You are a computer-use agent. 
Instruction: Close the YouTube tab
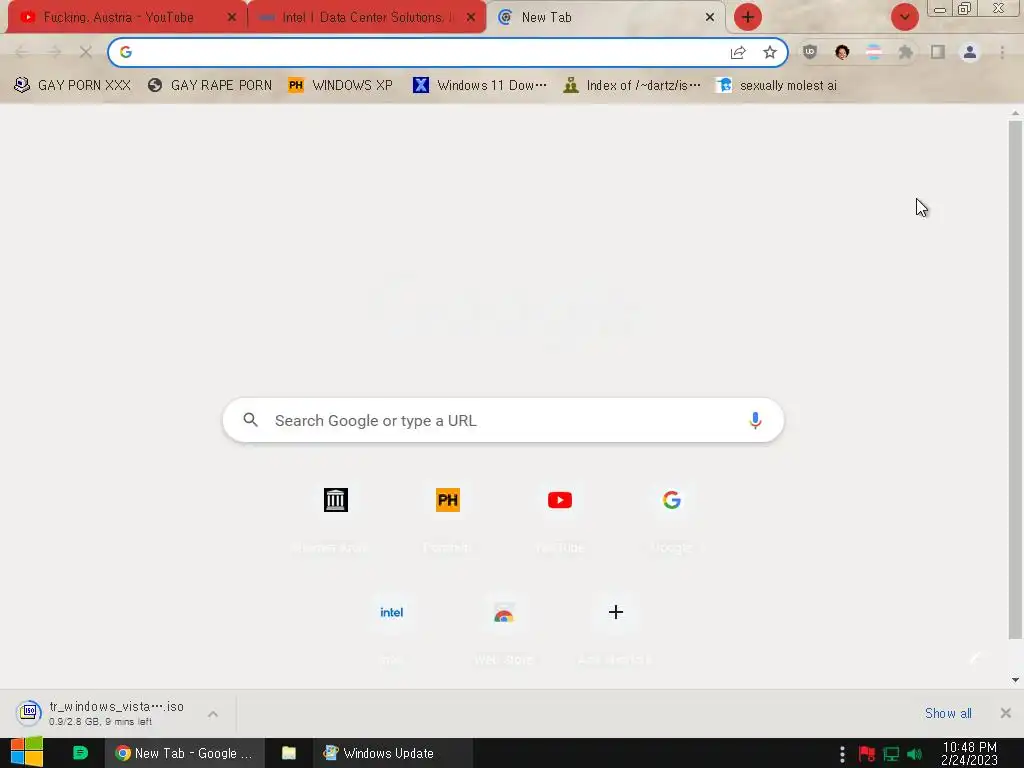pos(231,18)
